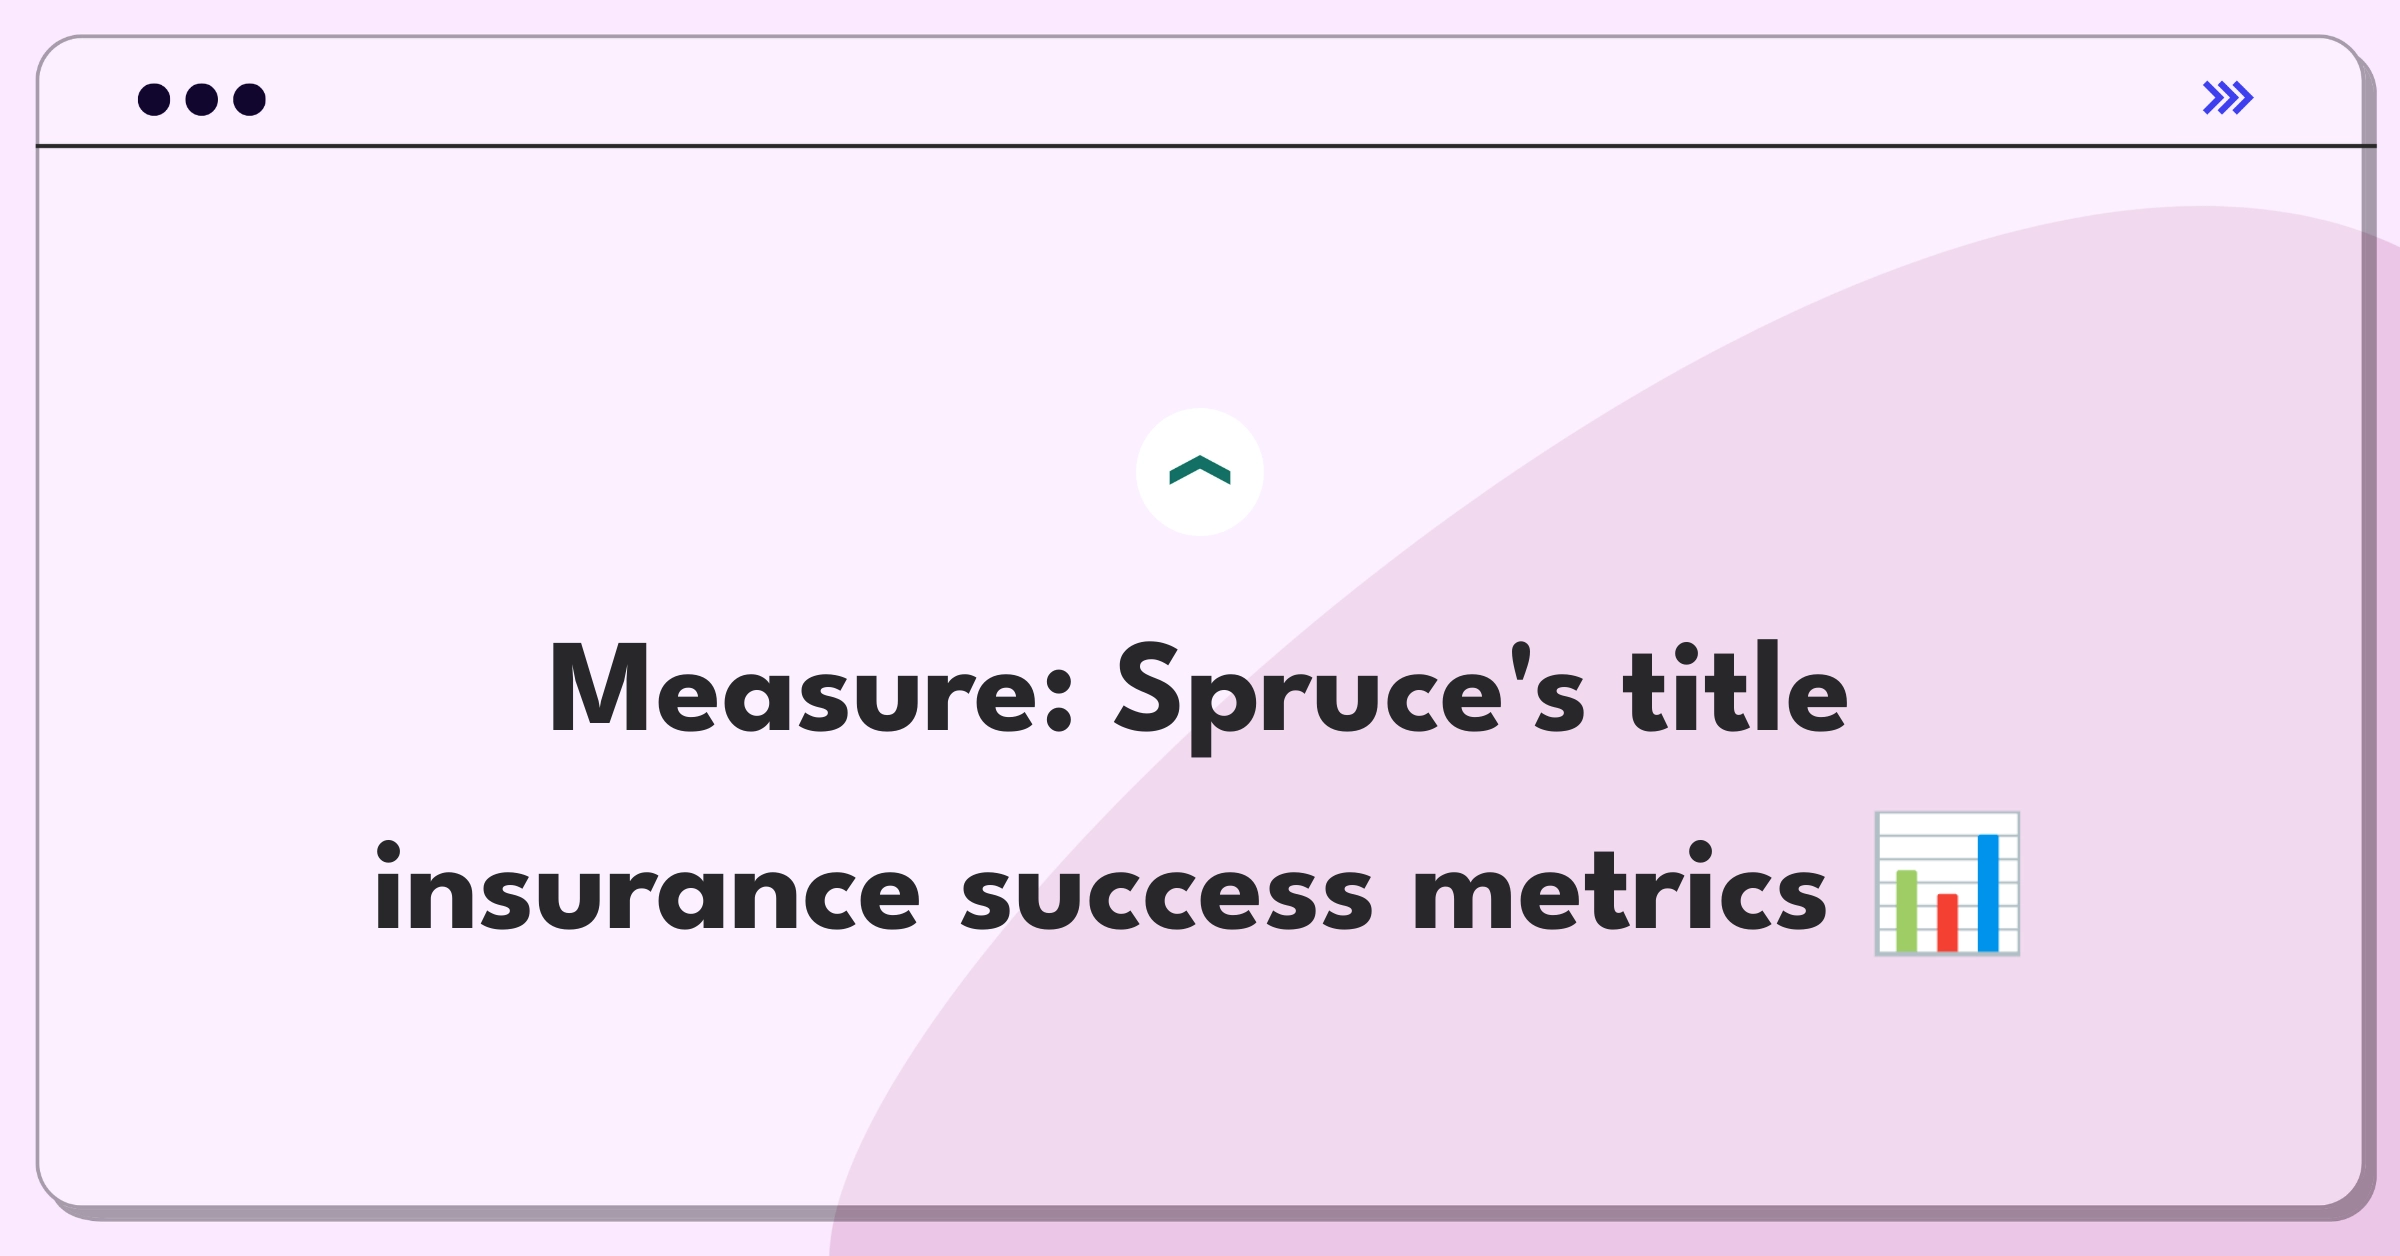Viewport: 2400px width, 1256px height.
Task: Click the word "Measure:" in the heading
Action: point(811,690)
